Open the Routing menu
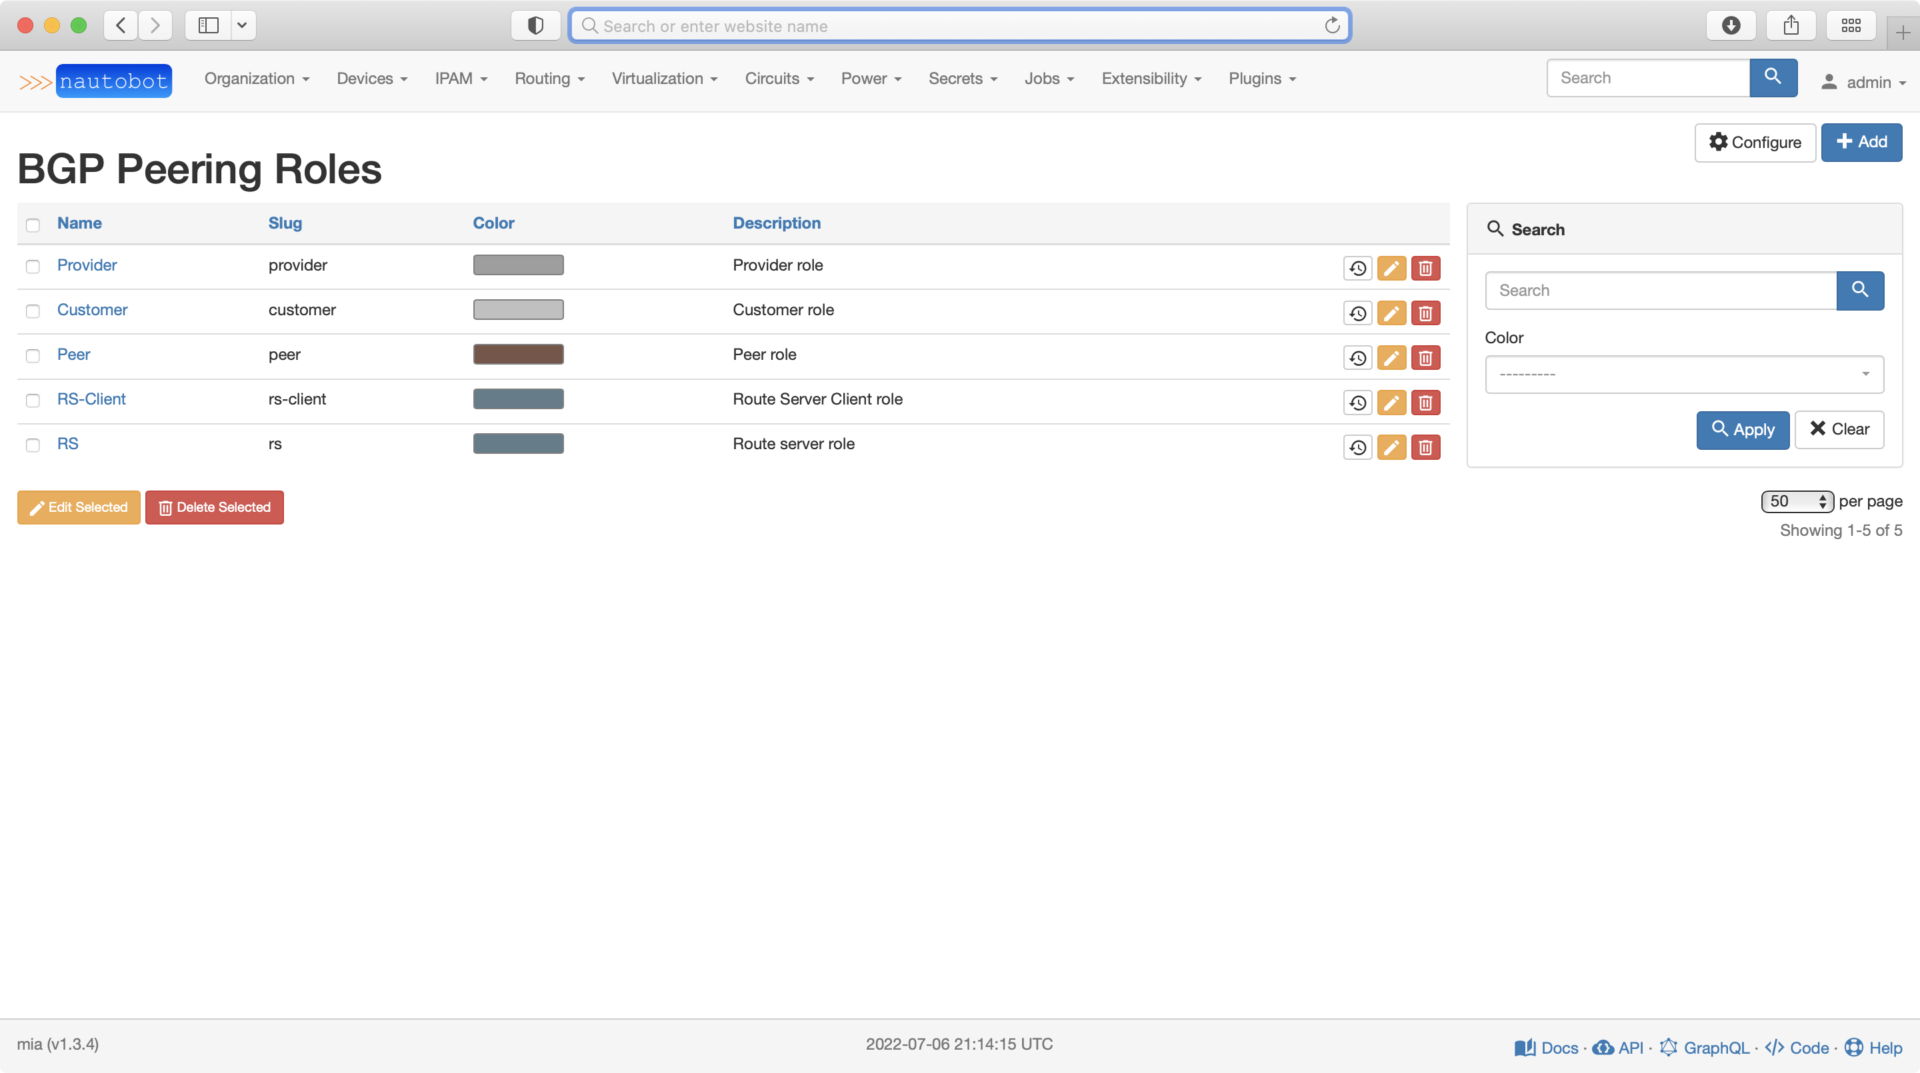 tap(549, 79)
